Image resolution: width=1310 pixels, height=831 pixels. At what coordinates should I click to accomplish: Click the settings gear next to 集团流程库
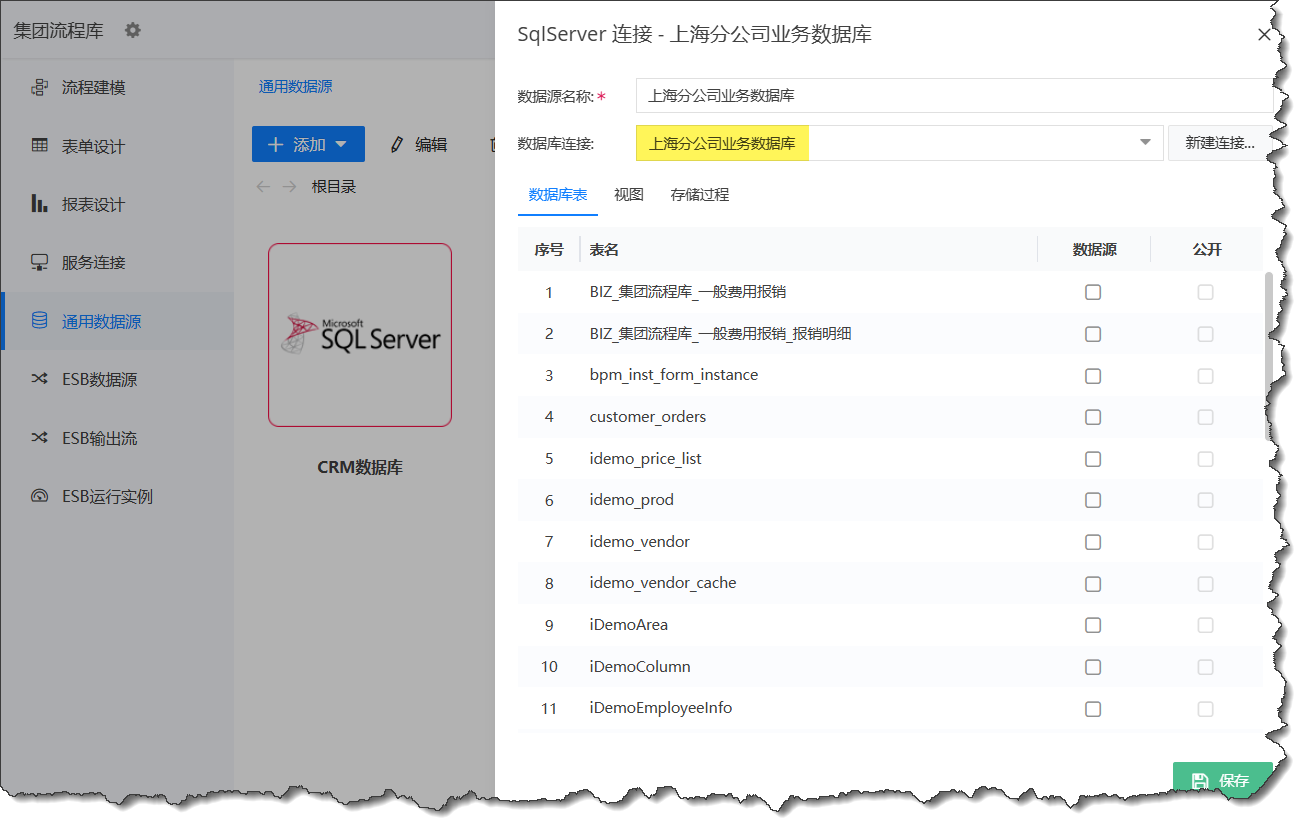point(133,31)
